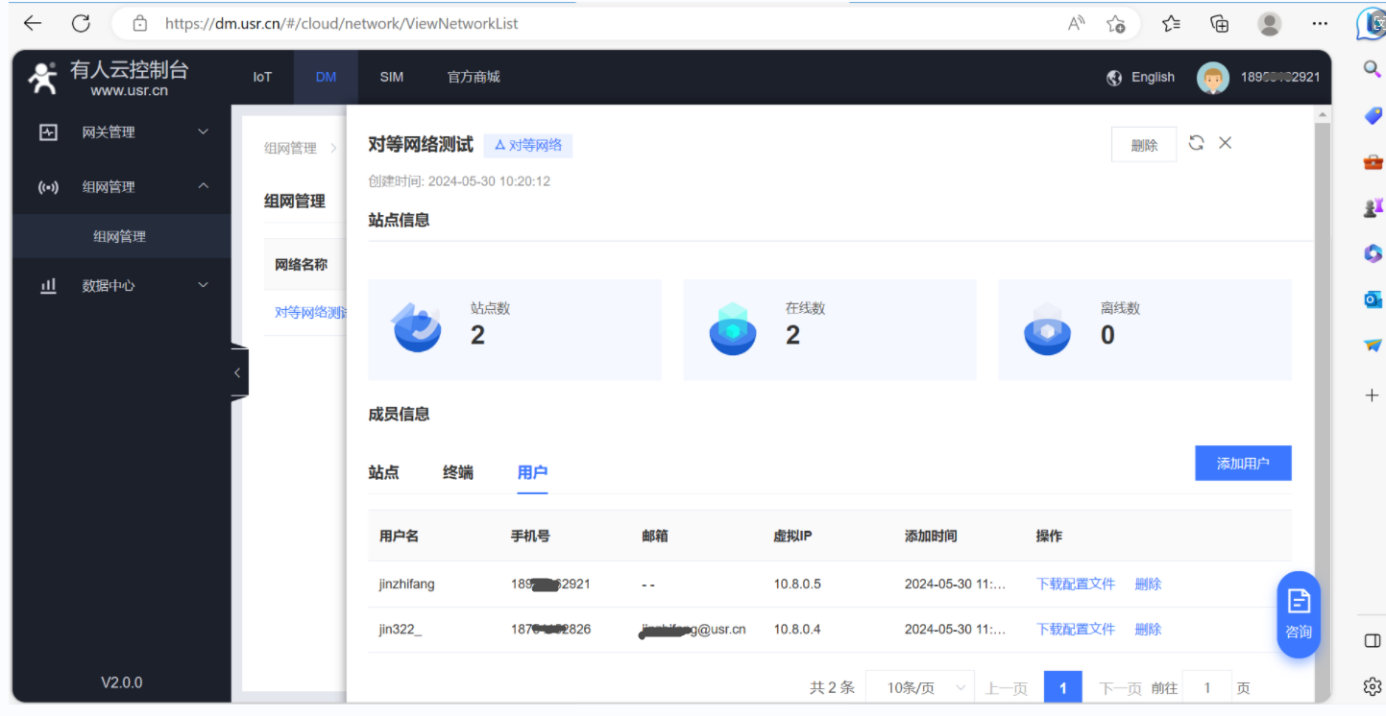Click the Edge favorites star icon
The width and height of the screenshot is (1386, 716).
pyautogui.click(x=1116, y=23)
